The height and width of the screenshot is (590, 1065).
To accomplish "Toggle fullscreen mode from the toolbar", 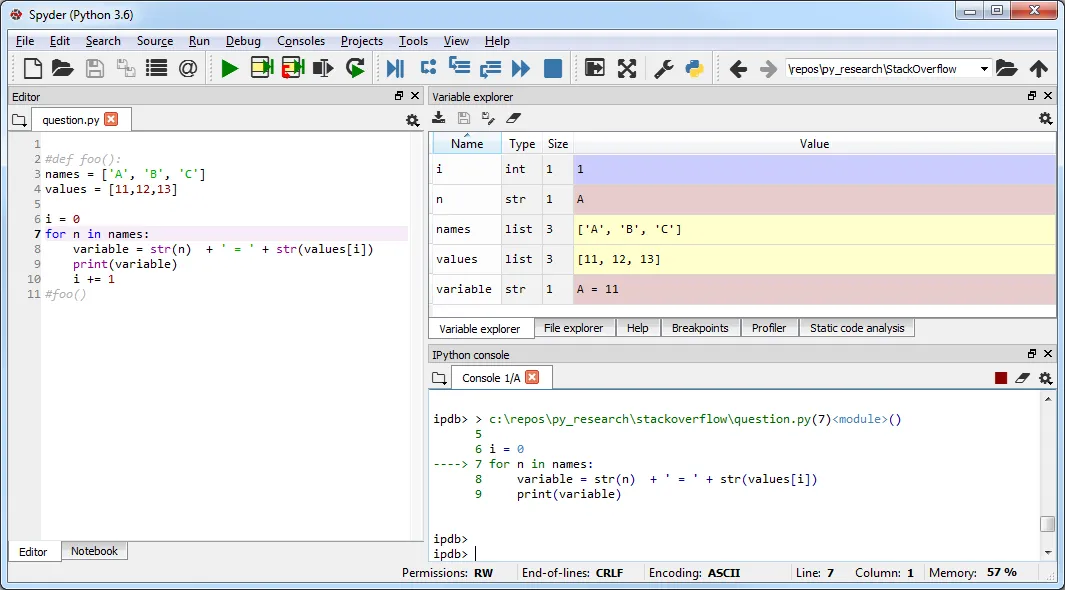I will (x=627, y=68).
